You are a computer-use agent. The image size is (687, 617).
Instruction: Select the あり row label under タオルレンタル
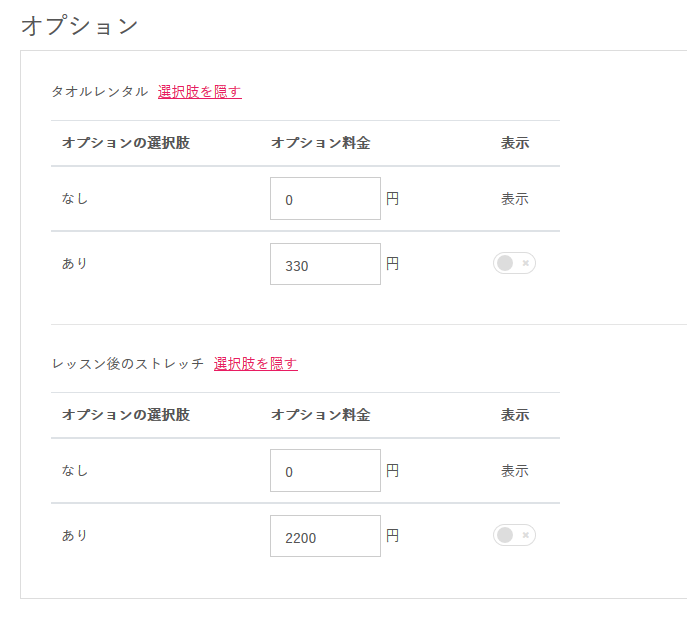pos(75,264)
